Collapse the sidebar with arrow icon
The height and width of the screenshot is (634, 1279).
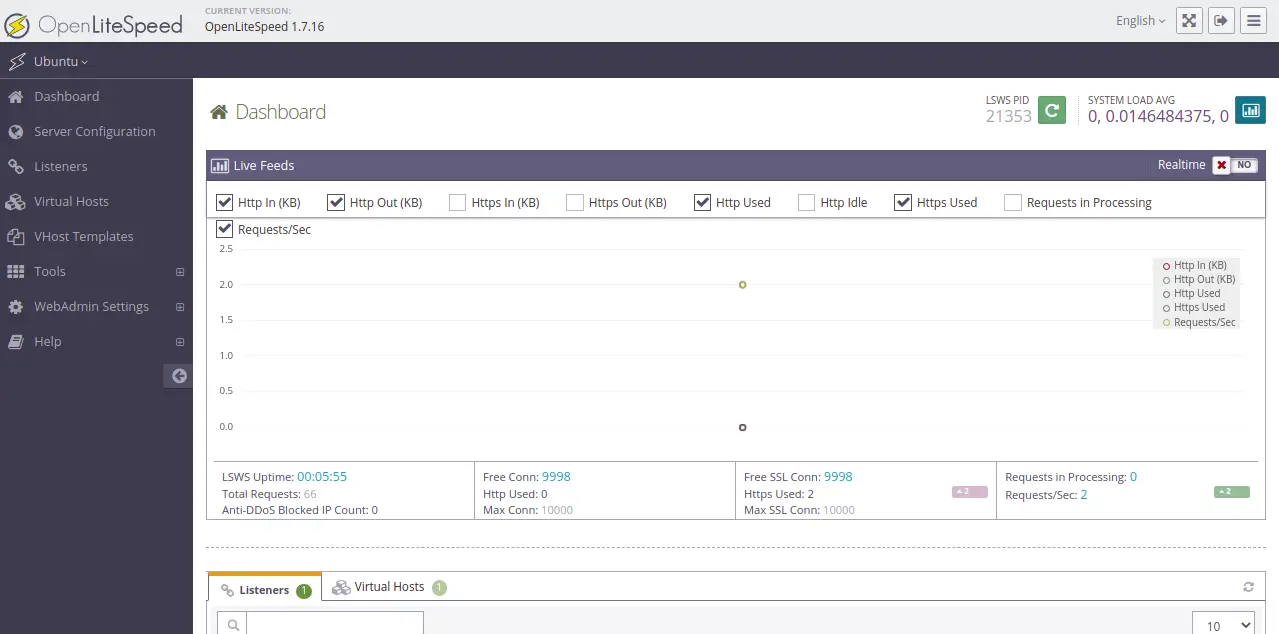pos(179,376)
